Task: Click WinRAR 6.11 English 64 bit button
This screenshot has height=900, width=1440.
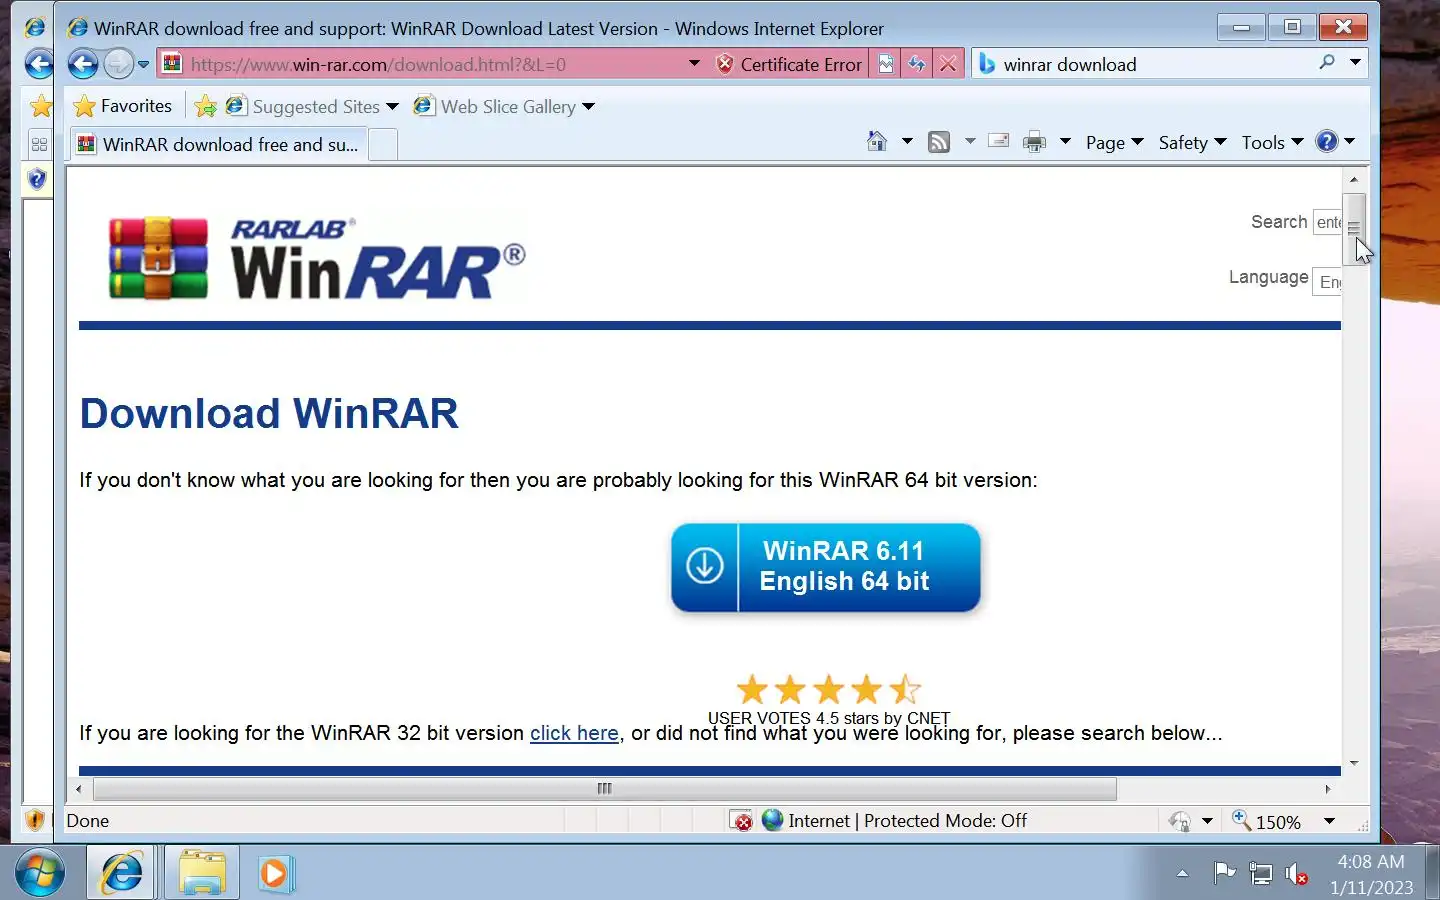Action: click(826, 567)
